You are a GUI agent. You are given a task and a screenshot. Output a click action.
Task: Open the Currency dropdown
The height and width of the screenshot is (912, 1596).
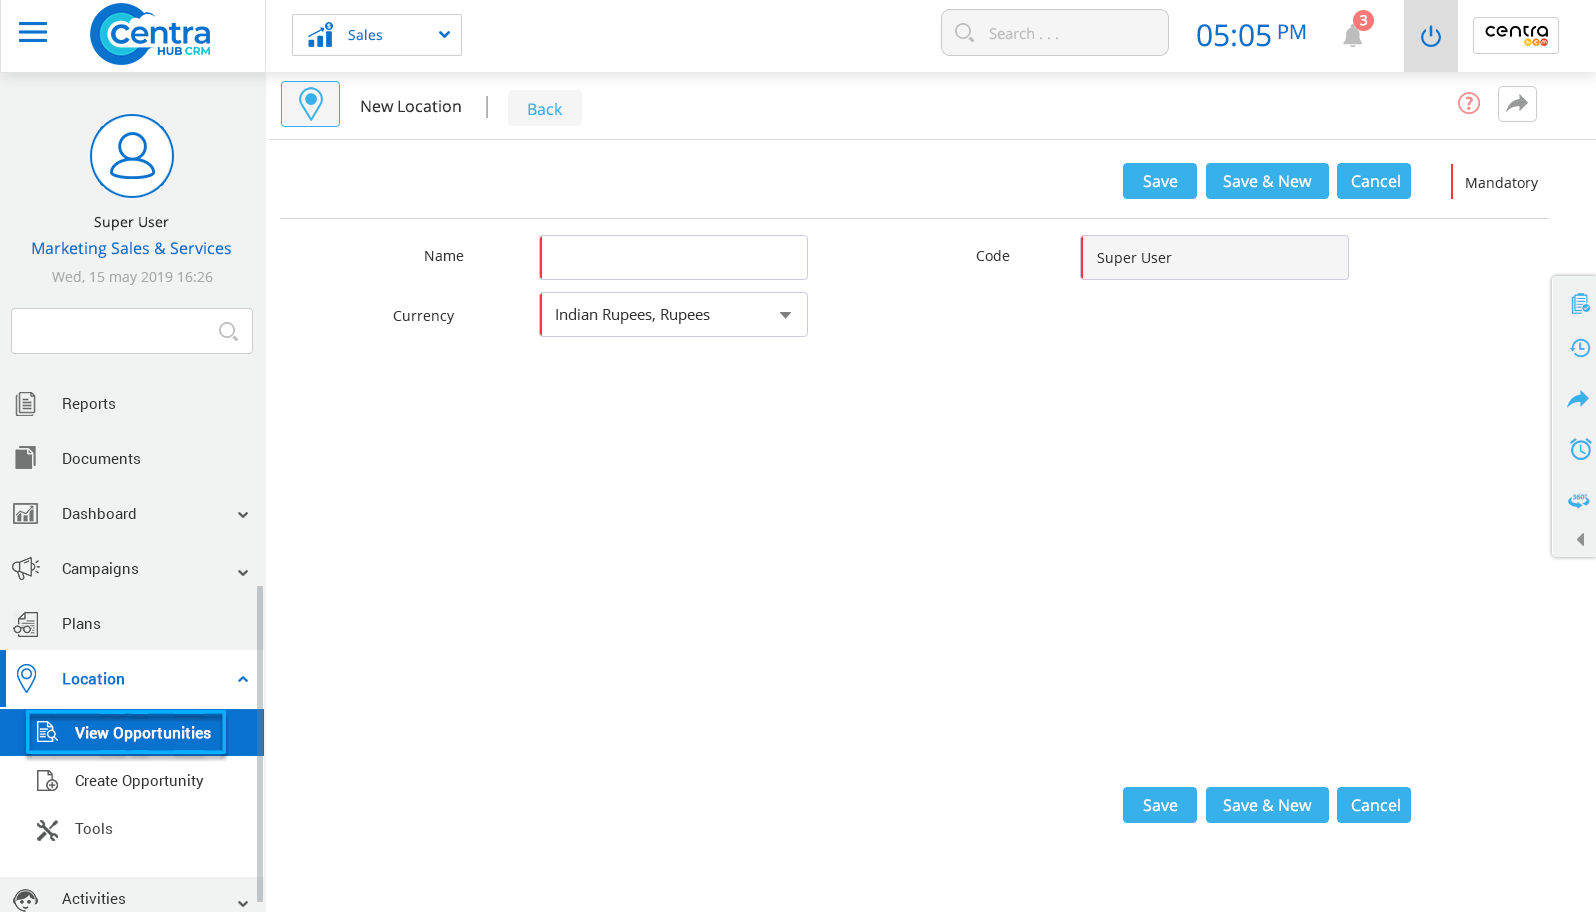point(674,315)
